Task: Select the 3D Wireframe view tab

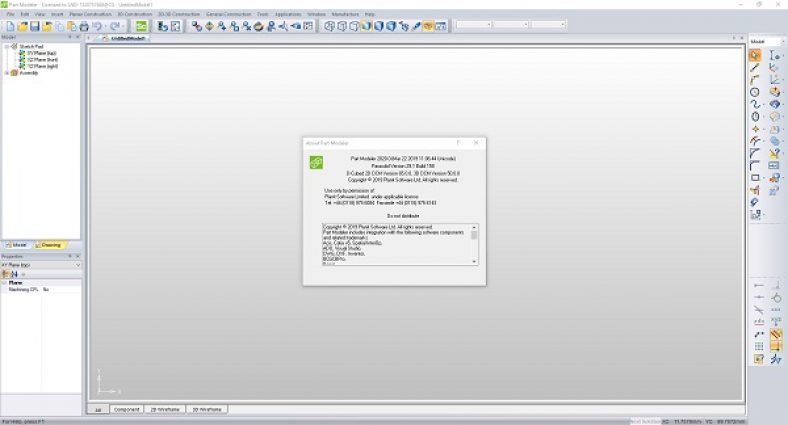Action: (207, 409)
